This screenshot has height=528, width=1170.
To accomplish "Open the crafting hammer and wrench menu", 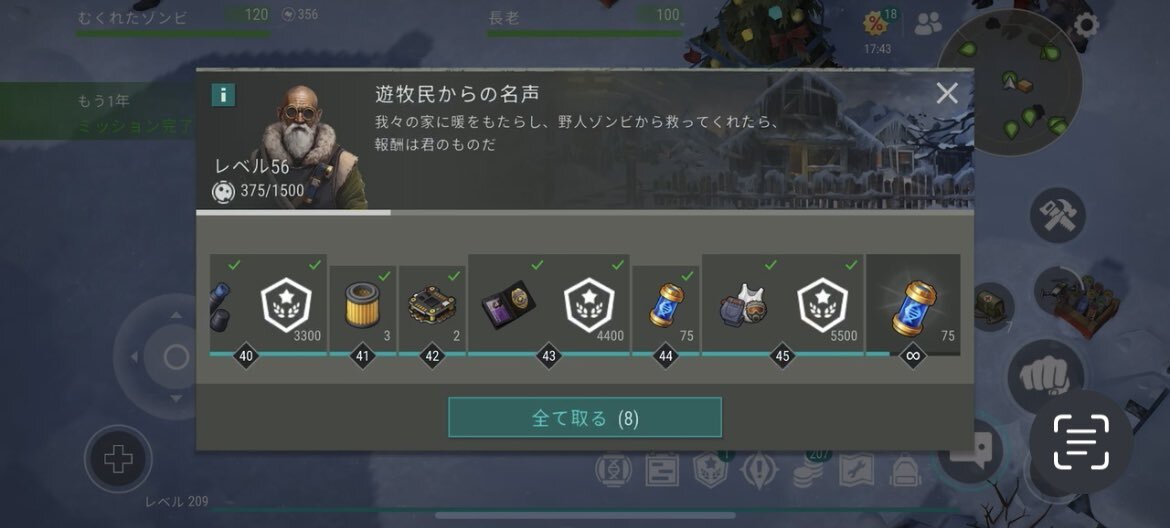I will coord(1057,215).
